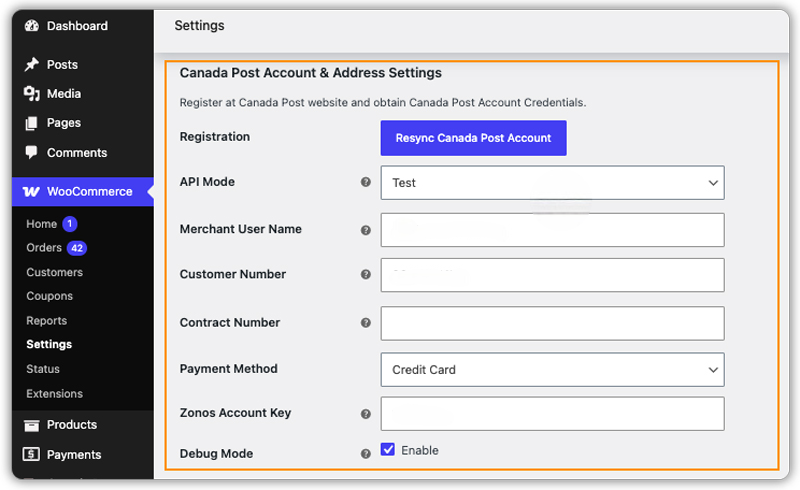The width and height of the screenshot is (800, 490).
Task: Click help icon next to Debug Mode
Action: tap(366, 454)
